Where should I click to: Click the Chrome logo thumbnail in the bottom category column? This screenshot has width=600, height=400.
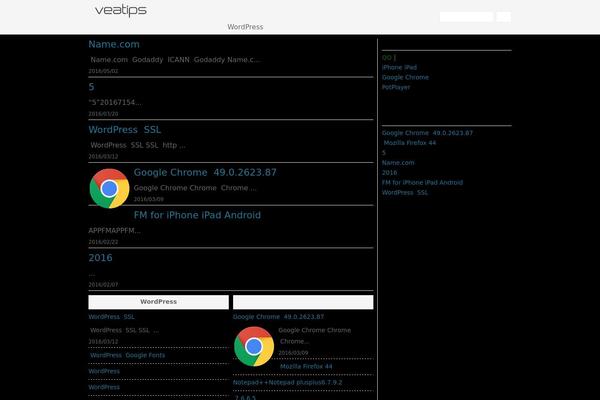[x=254, y=346]
